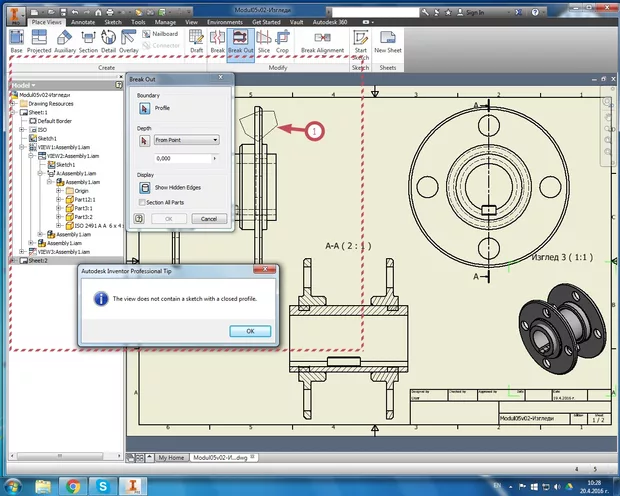Click Cancel in the Break Out dialog
The image size is (620, 496).
[x=208, y=218]
